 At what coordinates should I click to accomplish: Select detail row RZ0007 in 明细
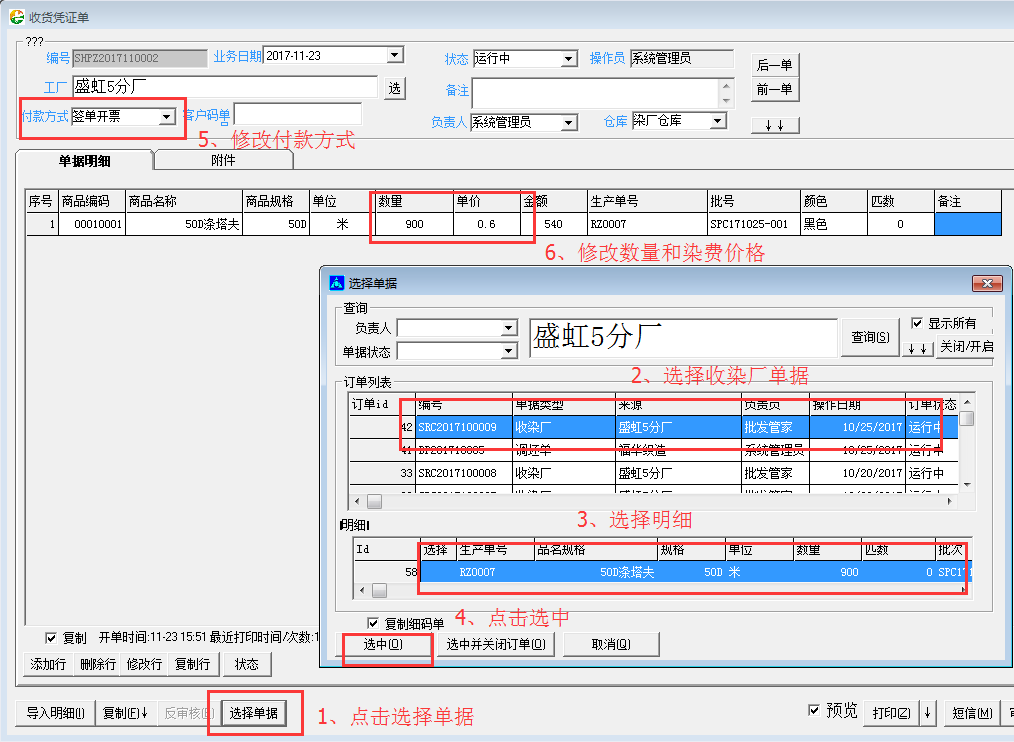coord(662,572)
